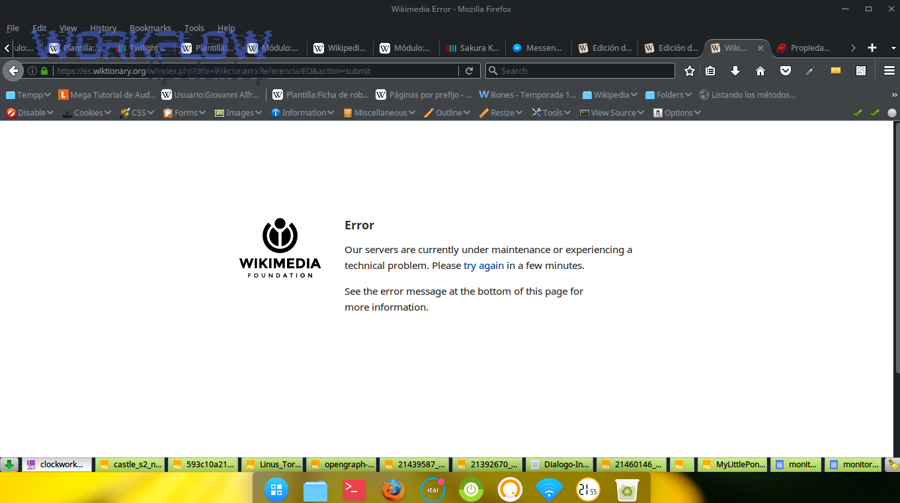Image resolution: width=900 pixels, height=503 pixels.
Task: Switch to the Sakura K... tab
Action: (472, 48)
